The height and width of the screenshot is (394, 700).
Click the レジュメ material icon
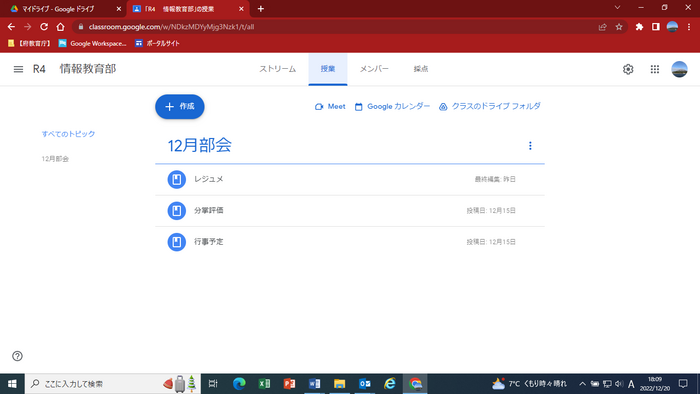point(177,179)
